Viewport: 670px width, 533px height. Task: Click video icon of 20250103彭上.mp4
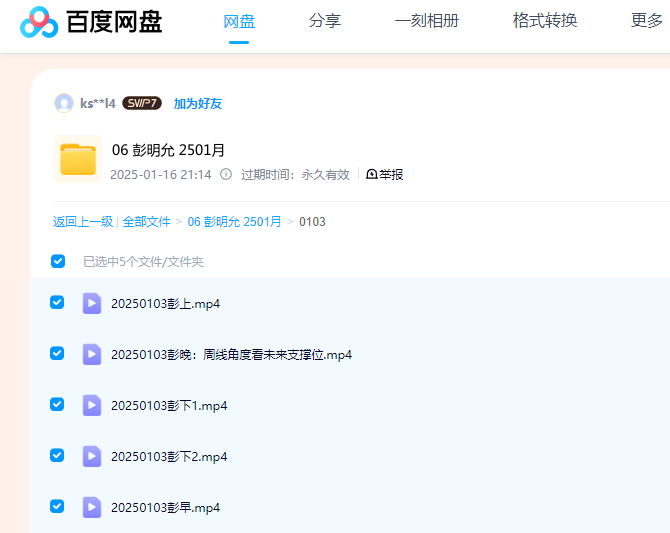[x=92, y=303]
